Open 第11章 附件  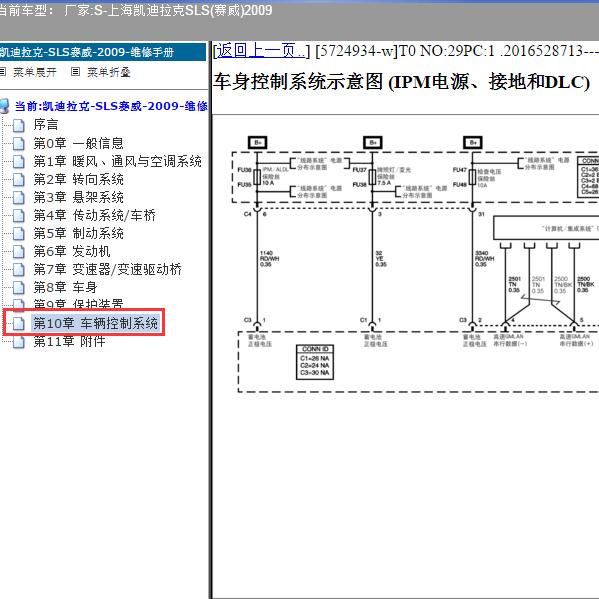(70, 341)
